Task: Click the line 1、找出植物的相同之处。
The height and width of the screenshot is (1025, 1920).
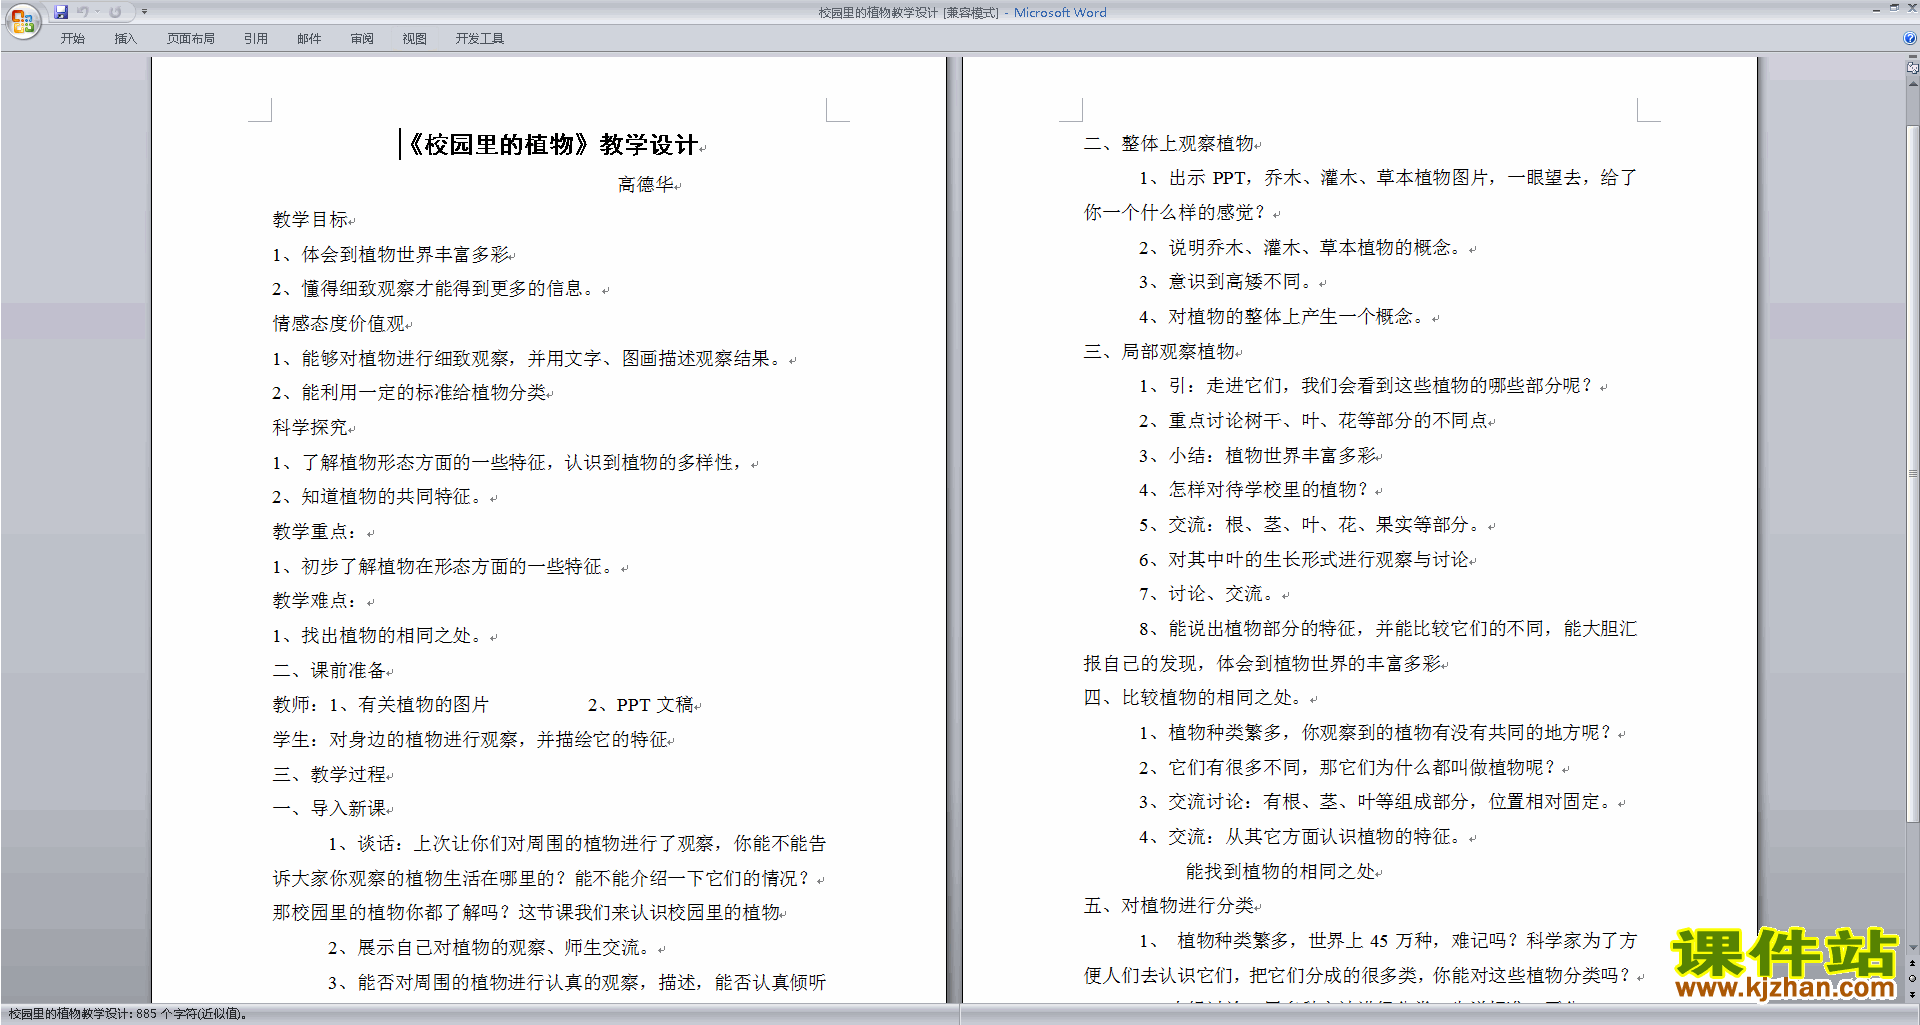Action: [380, 635]
